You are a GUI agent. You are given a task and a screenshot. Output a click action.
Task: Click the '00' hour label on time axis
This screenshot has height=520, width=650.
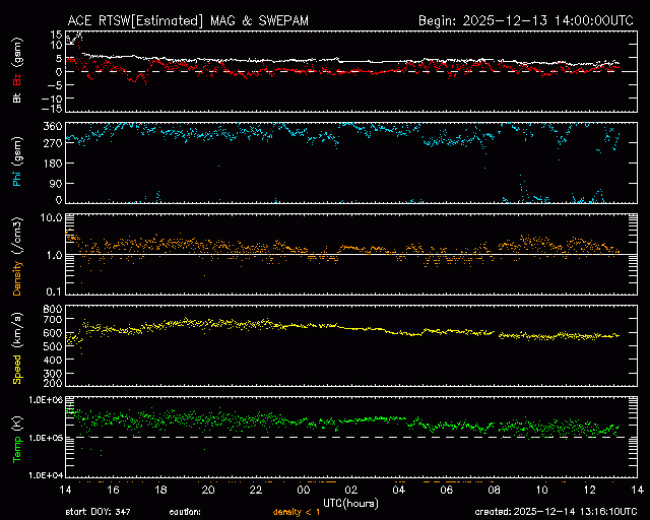tap(303, 490)
